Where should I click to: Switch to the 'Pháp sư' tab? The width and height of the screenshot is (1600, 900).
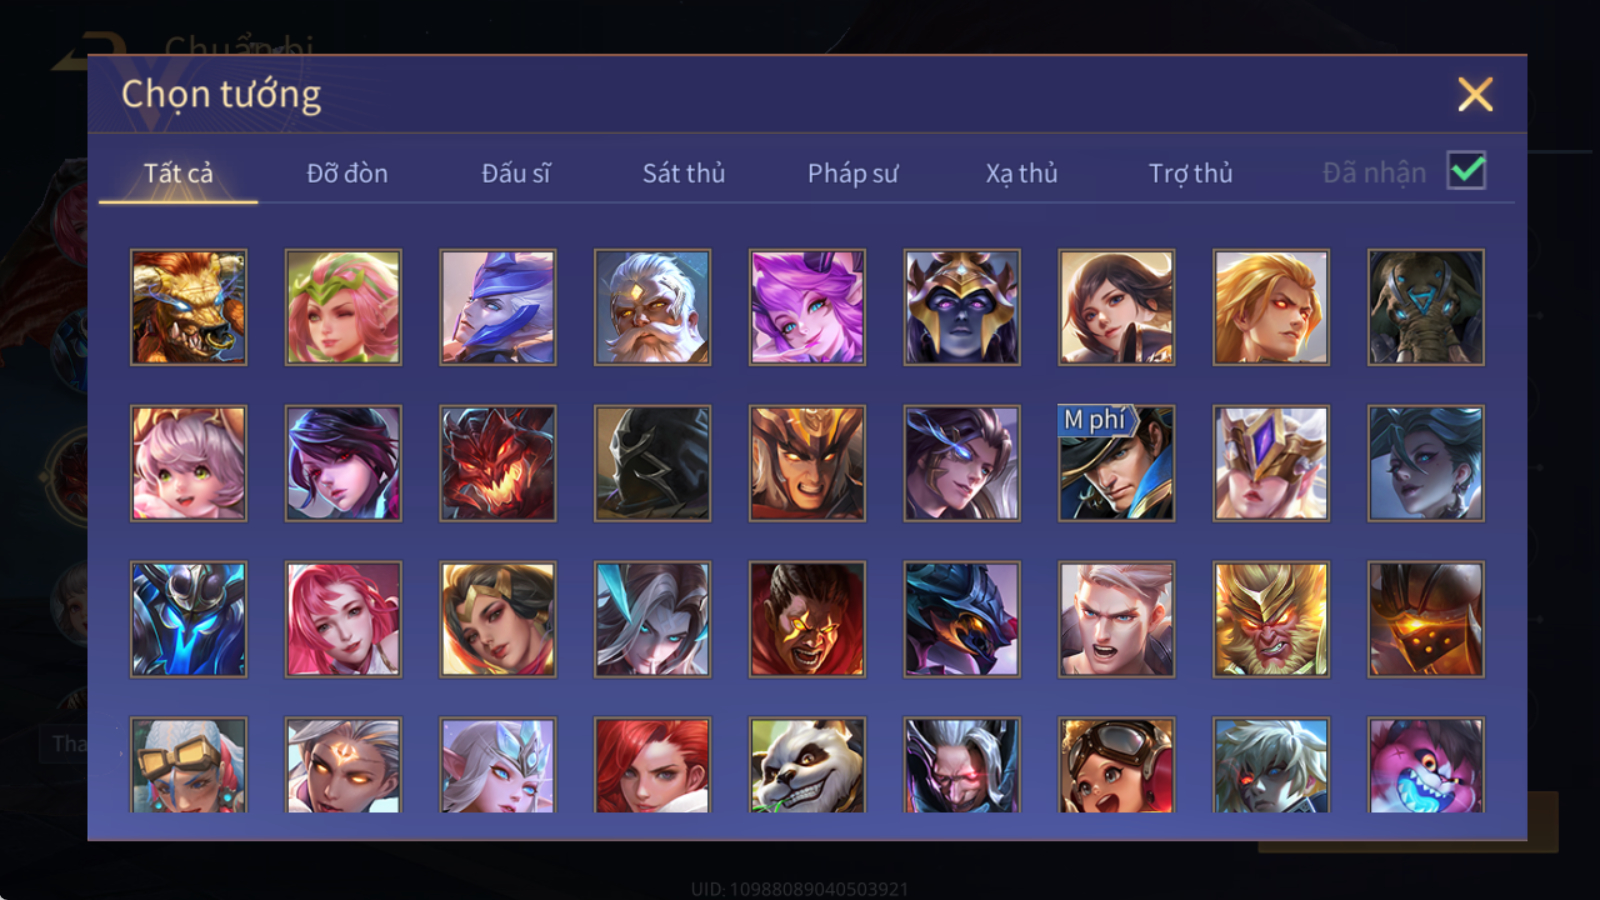click(x=852, y=174)
